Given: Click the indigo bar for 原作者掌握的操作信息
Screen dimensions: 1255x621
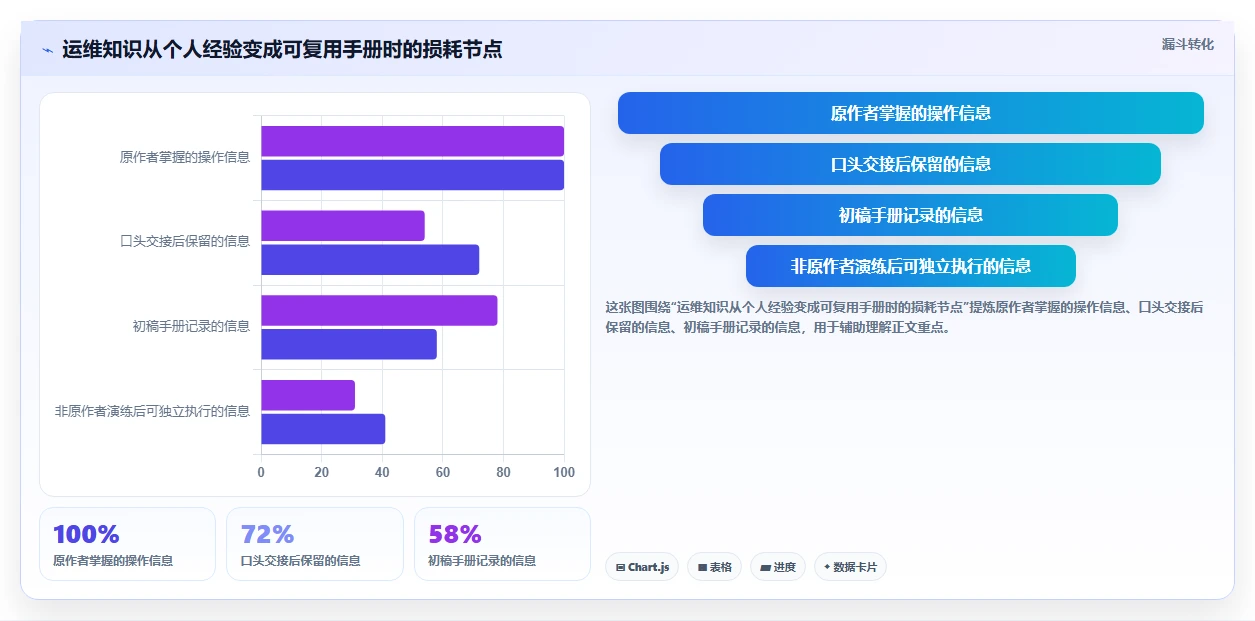Looking at the screenshot, I should click(x=413, y=175).
